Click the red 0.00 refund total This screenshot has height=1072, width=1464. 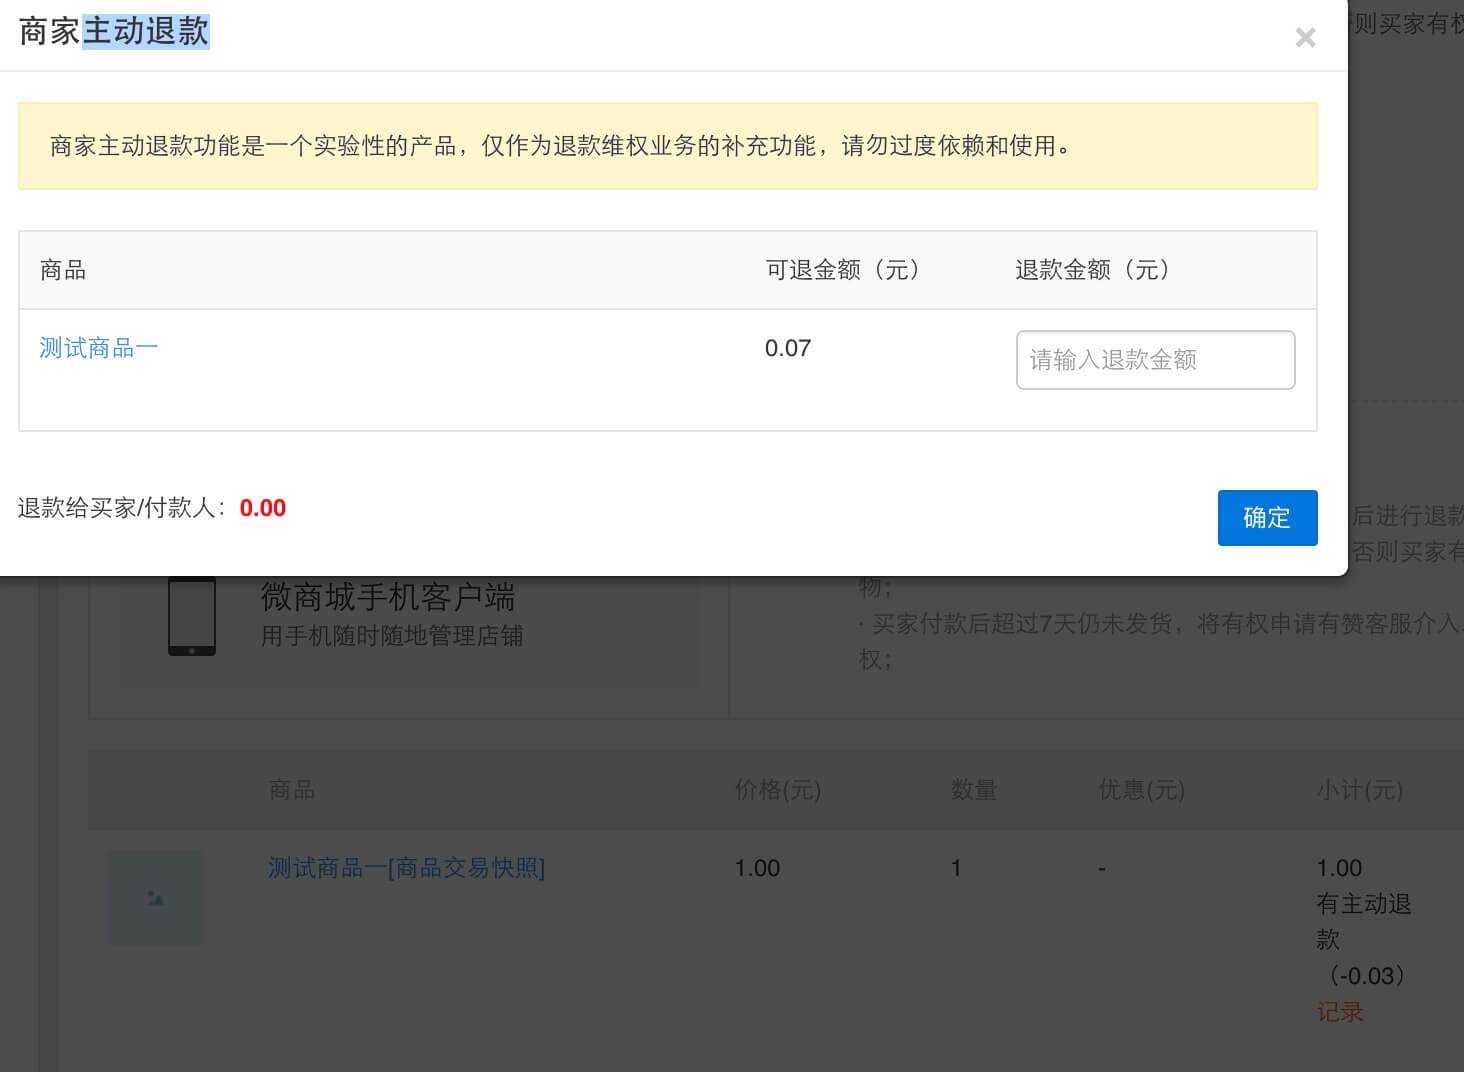[263, 508]
